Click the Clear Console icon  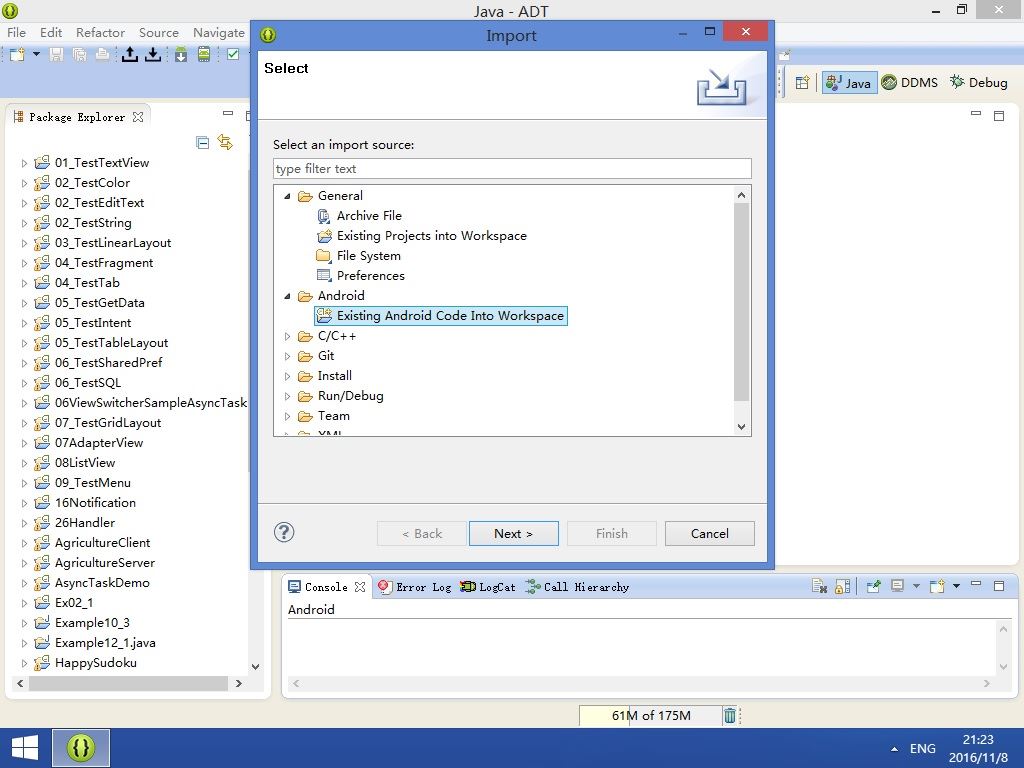[x=819, y=586]
